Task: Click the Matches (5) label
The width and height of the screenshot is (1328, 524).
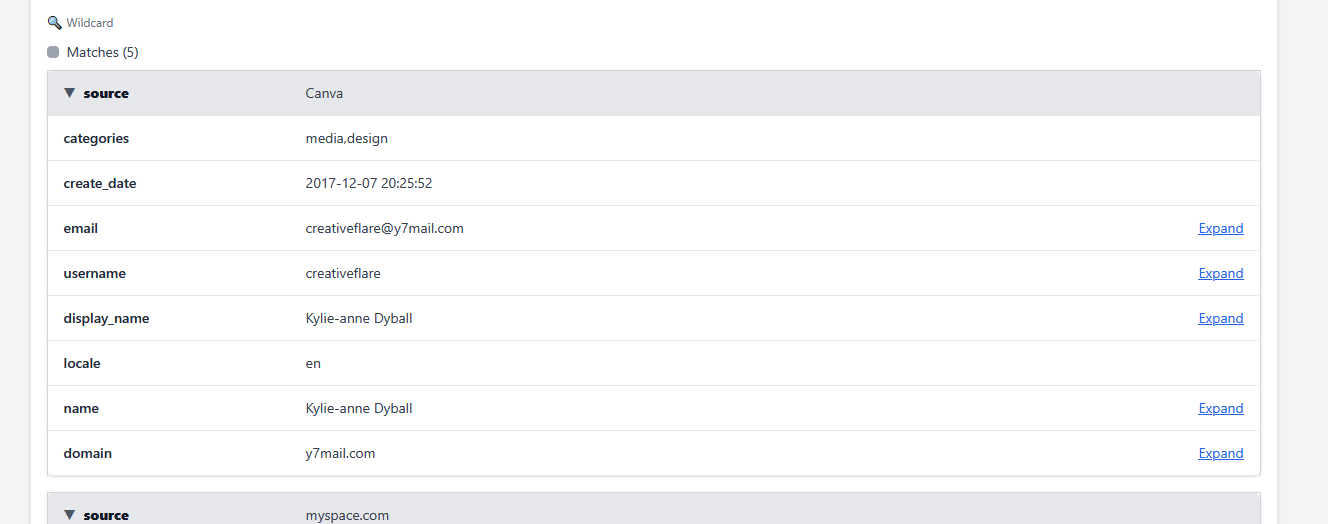Action: pyautogui.click(x=102, y=52)
